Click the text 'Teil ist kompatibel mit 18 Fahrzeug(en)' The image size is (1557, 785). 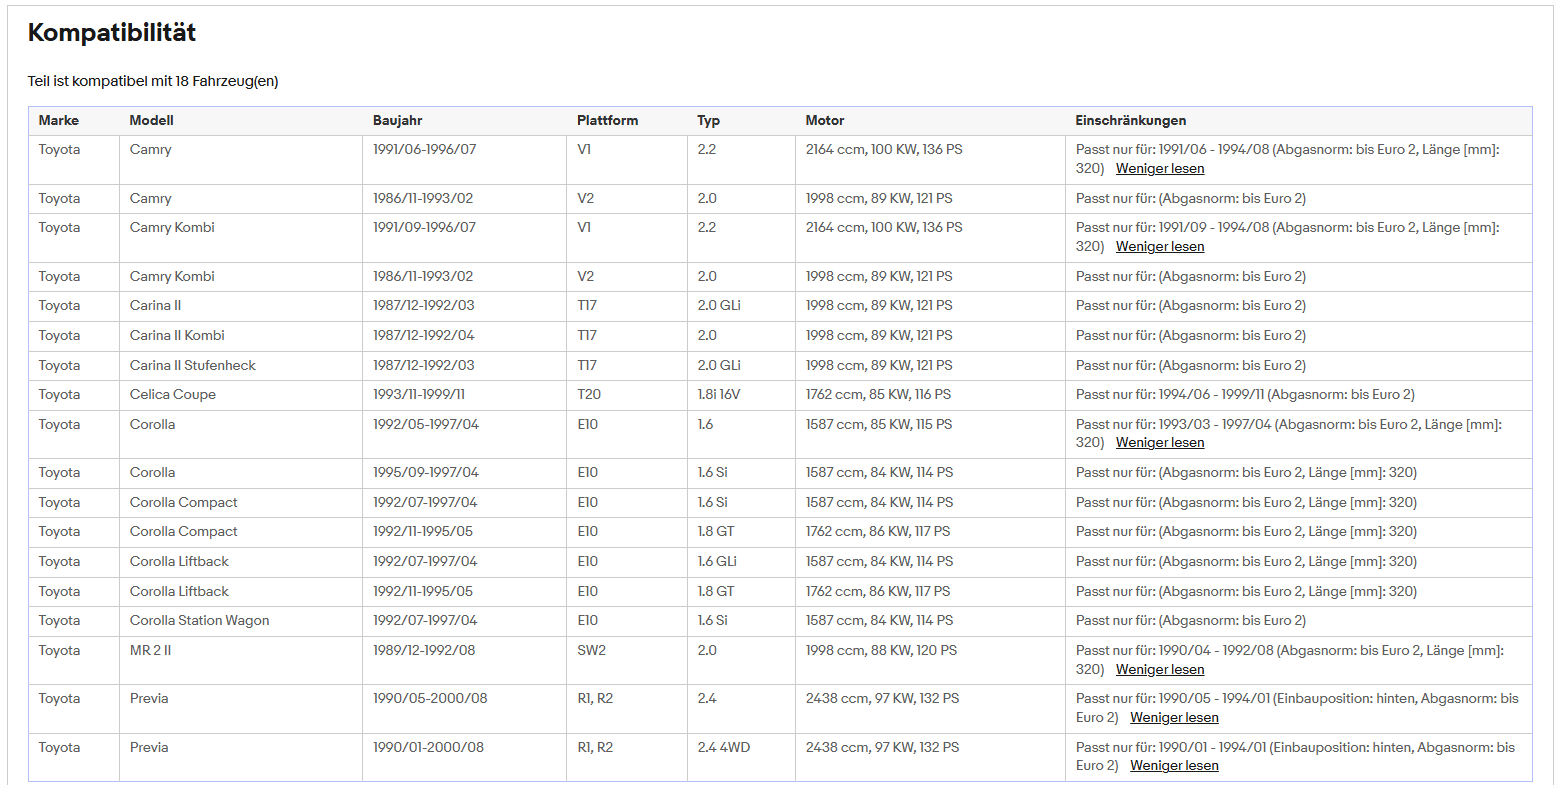pos(153,82)
